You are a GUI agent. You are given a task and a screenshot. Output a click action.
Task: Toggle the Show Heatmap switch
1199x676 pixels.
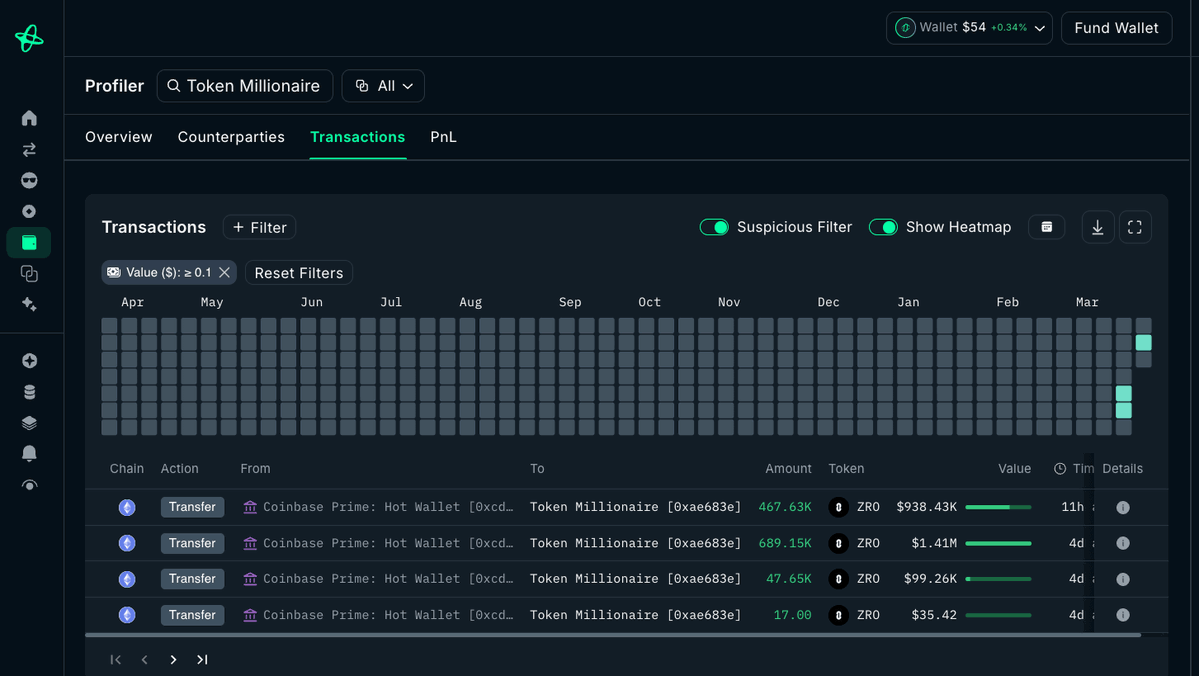[x=883, y=227]
